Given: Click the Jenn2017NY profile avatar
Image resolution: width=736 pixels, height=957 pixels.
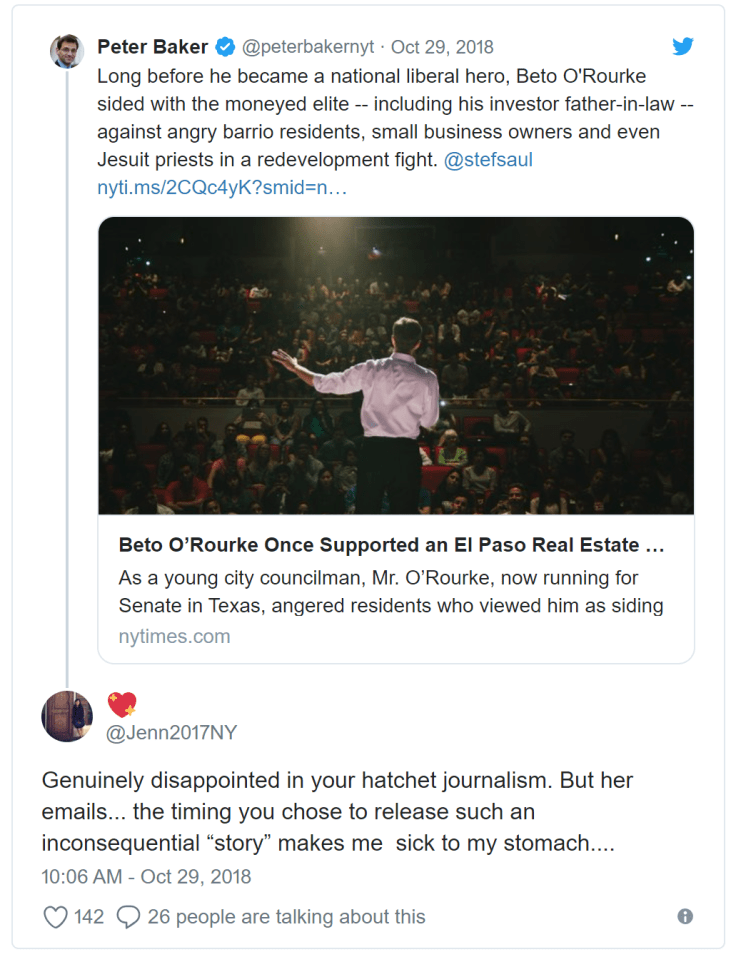Looking at the screenshot, I should point(67,716).
